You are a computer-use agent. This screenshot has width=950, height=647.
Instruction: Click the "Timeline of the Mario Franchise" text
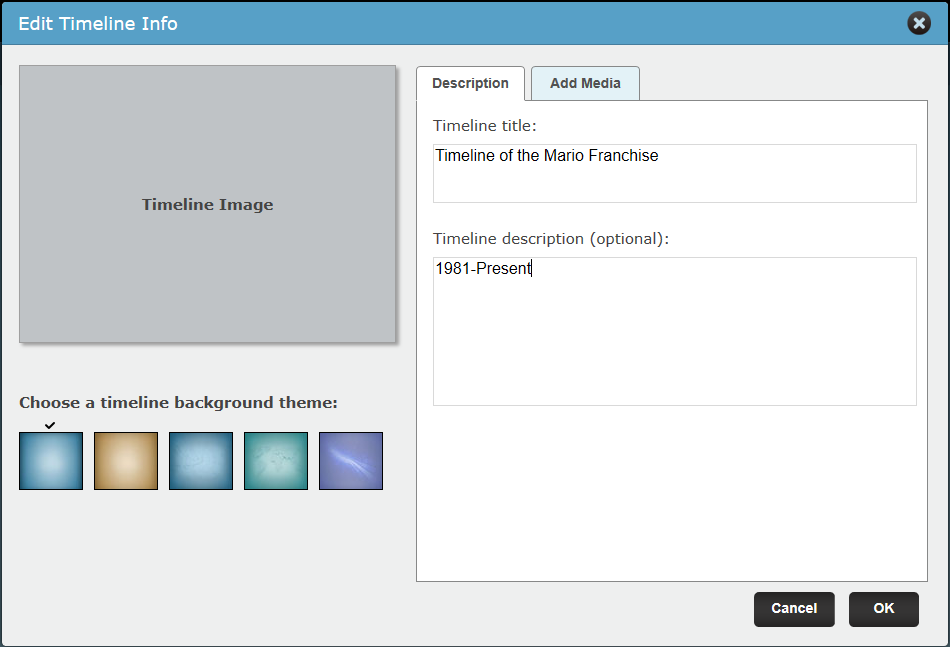pyautogui.click(x=546, y=156)
